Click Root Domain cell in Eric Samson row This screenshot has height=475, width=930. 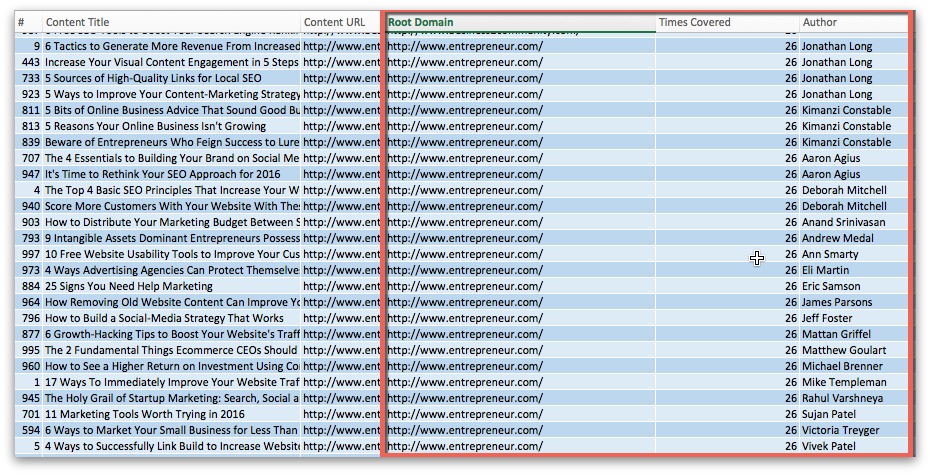(520, 286)
